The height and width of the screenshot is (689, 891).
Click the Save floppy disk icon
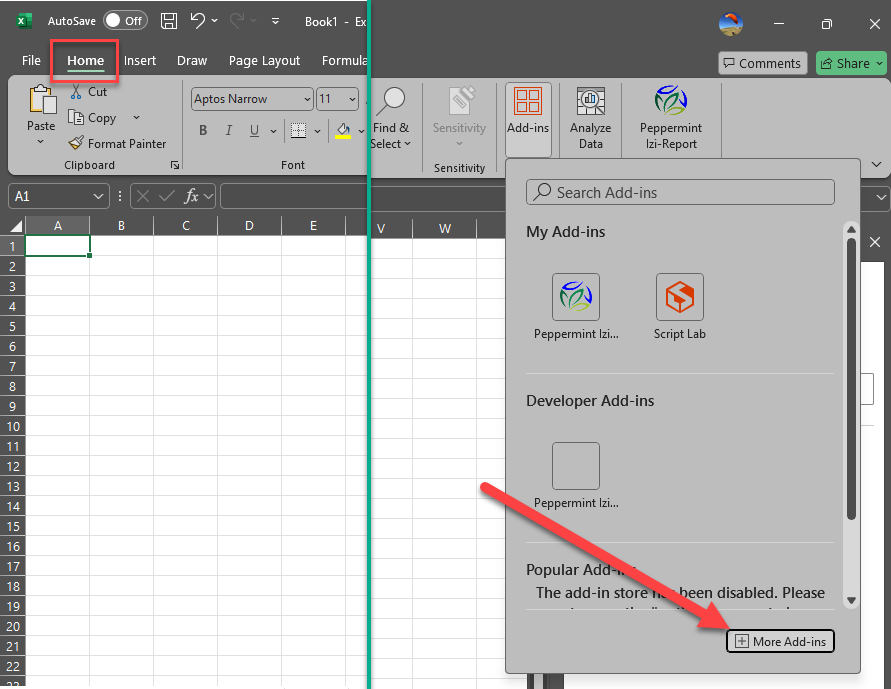169,21
